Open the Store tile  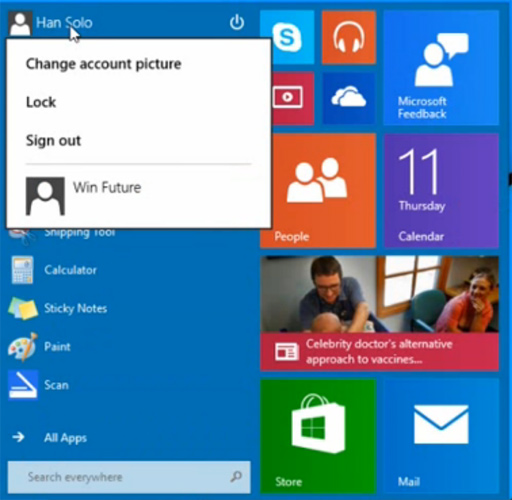point(318,436)
